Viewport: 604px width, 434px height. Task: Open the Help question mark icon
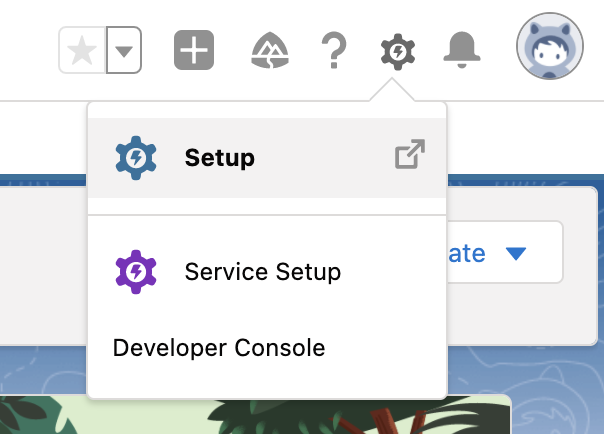click(x=334, y=50)
